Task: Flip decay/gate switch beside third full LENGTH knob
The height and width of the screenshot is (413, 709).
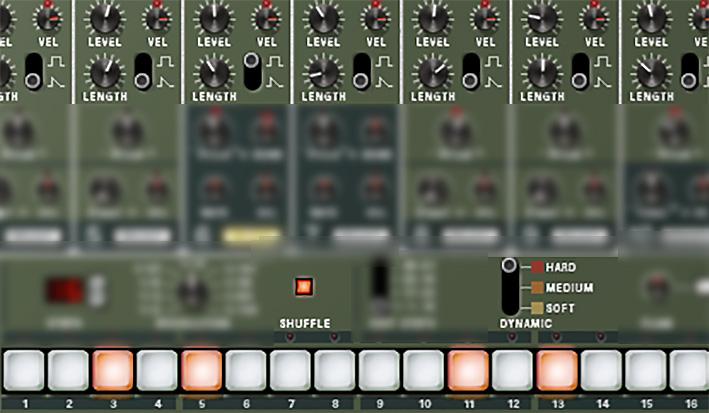Action: click(362, 71)
